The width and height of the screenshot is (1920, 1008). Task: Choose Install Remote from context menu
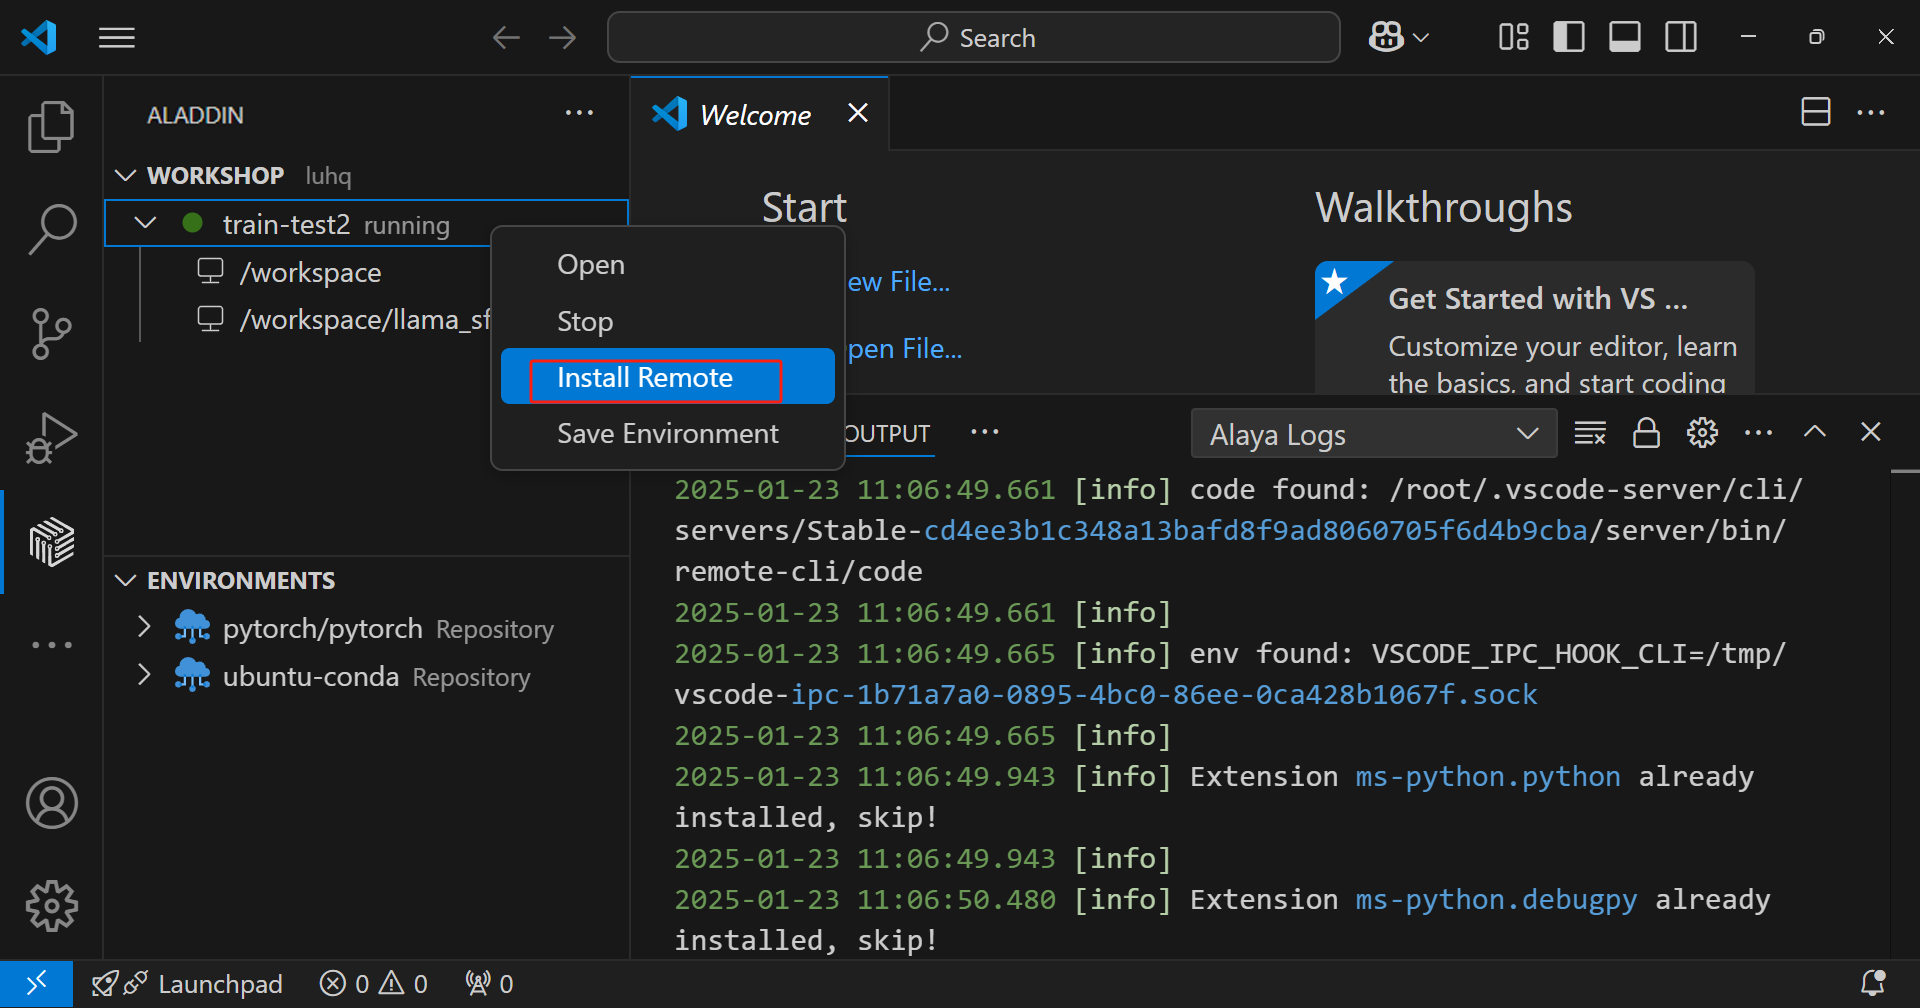[x=645, y=378]
